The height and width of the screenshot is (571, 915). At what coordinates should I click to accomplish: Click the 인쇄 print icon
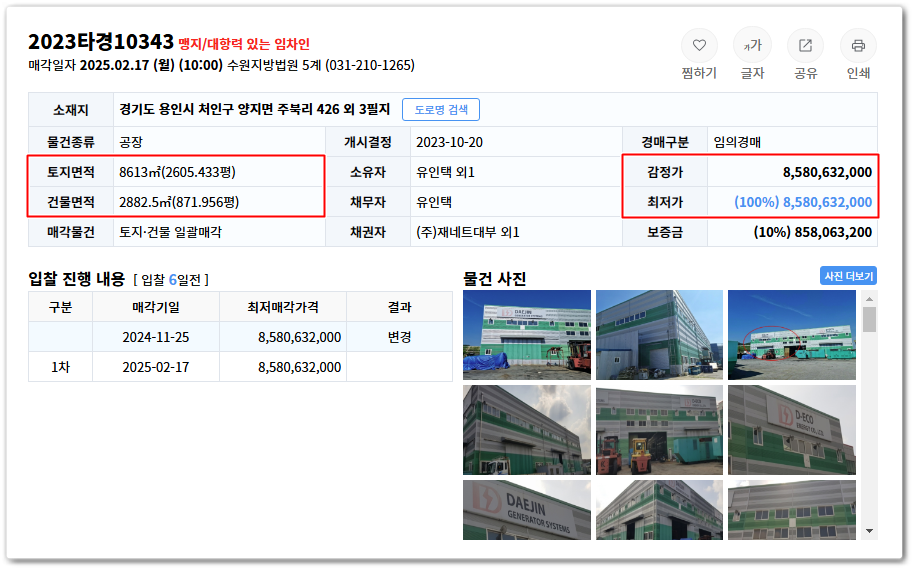[x=858, y=45]
